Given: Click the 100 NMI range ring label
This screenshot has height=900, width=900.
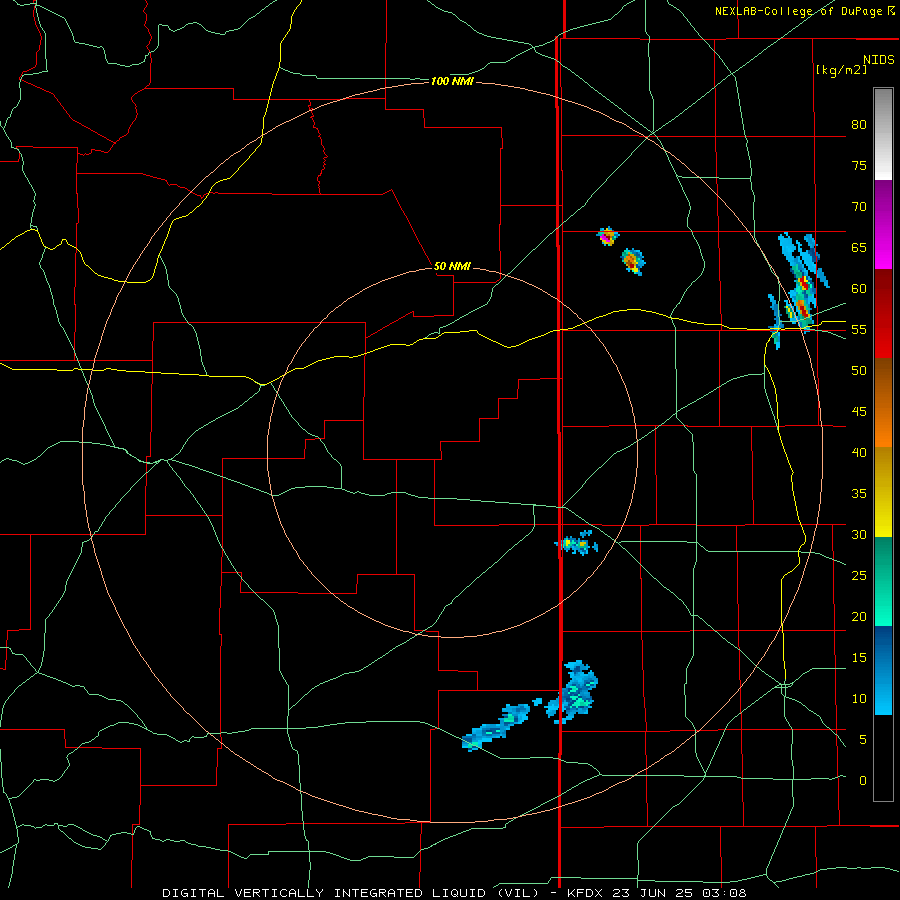Looking at the screenshot, I should (x=452, y=82).
